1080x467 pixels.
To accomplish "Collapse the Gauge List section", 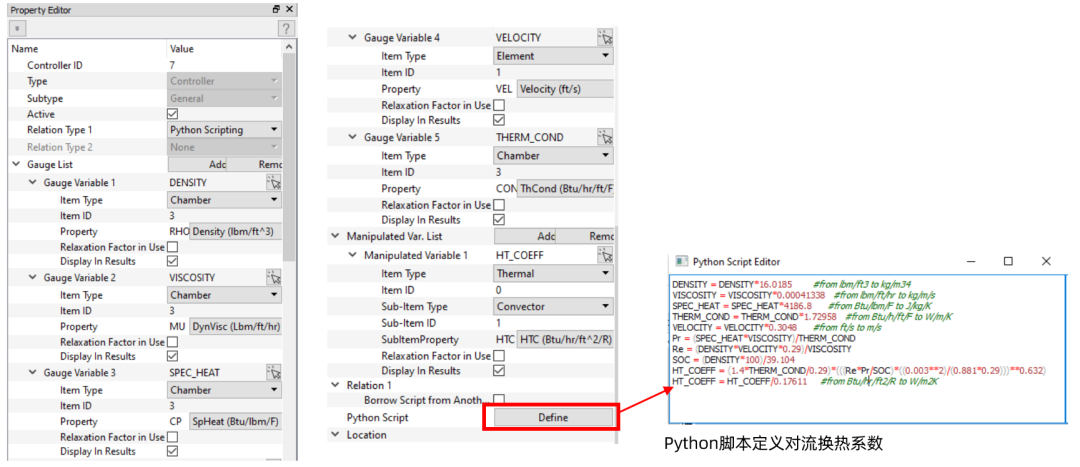I will pyautogui.click(x=16, y=165).
